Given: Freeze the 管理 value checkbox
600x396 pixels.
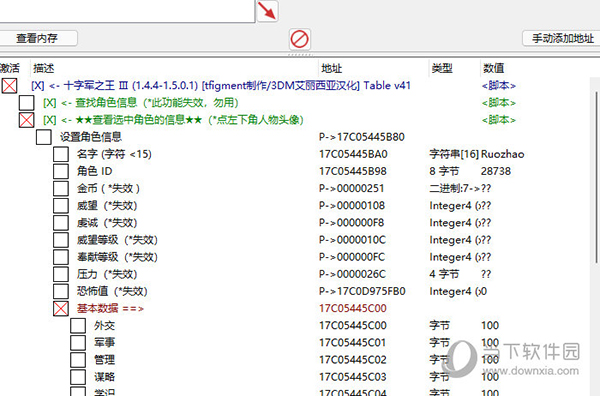Looking at the screenshot, I should (78, 360).
